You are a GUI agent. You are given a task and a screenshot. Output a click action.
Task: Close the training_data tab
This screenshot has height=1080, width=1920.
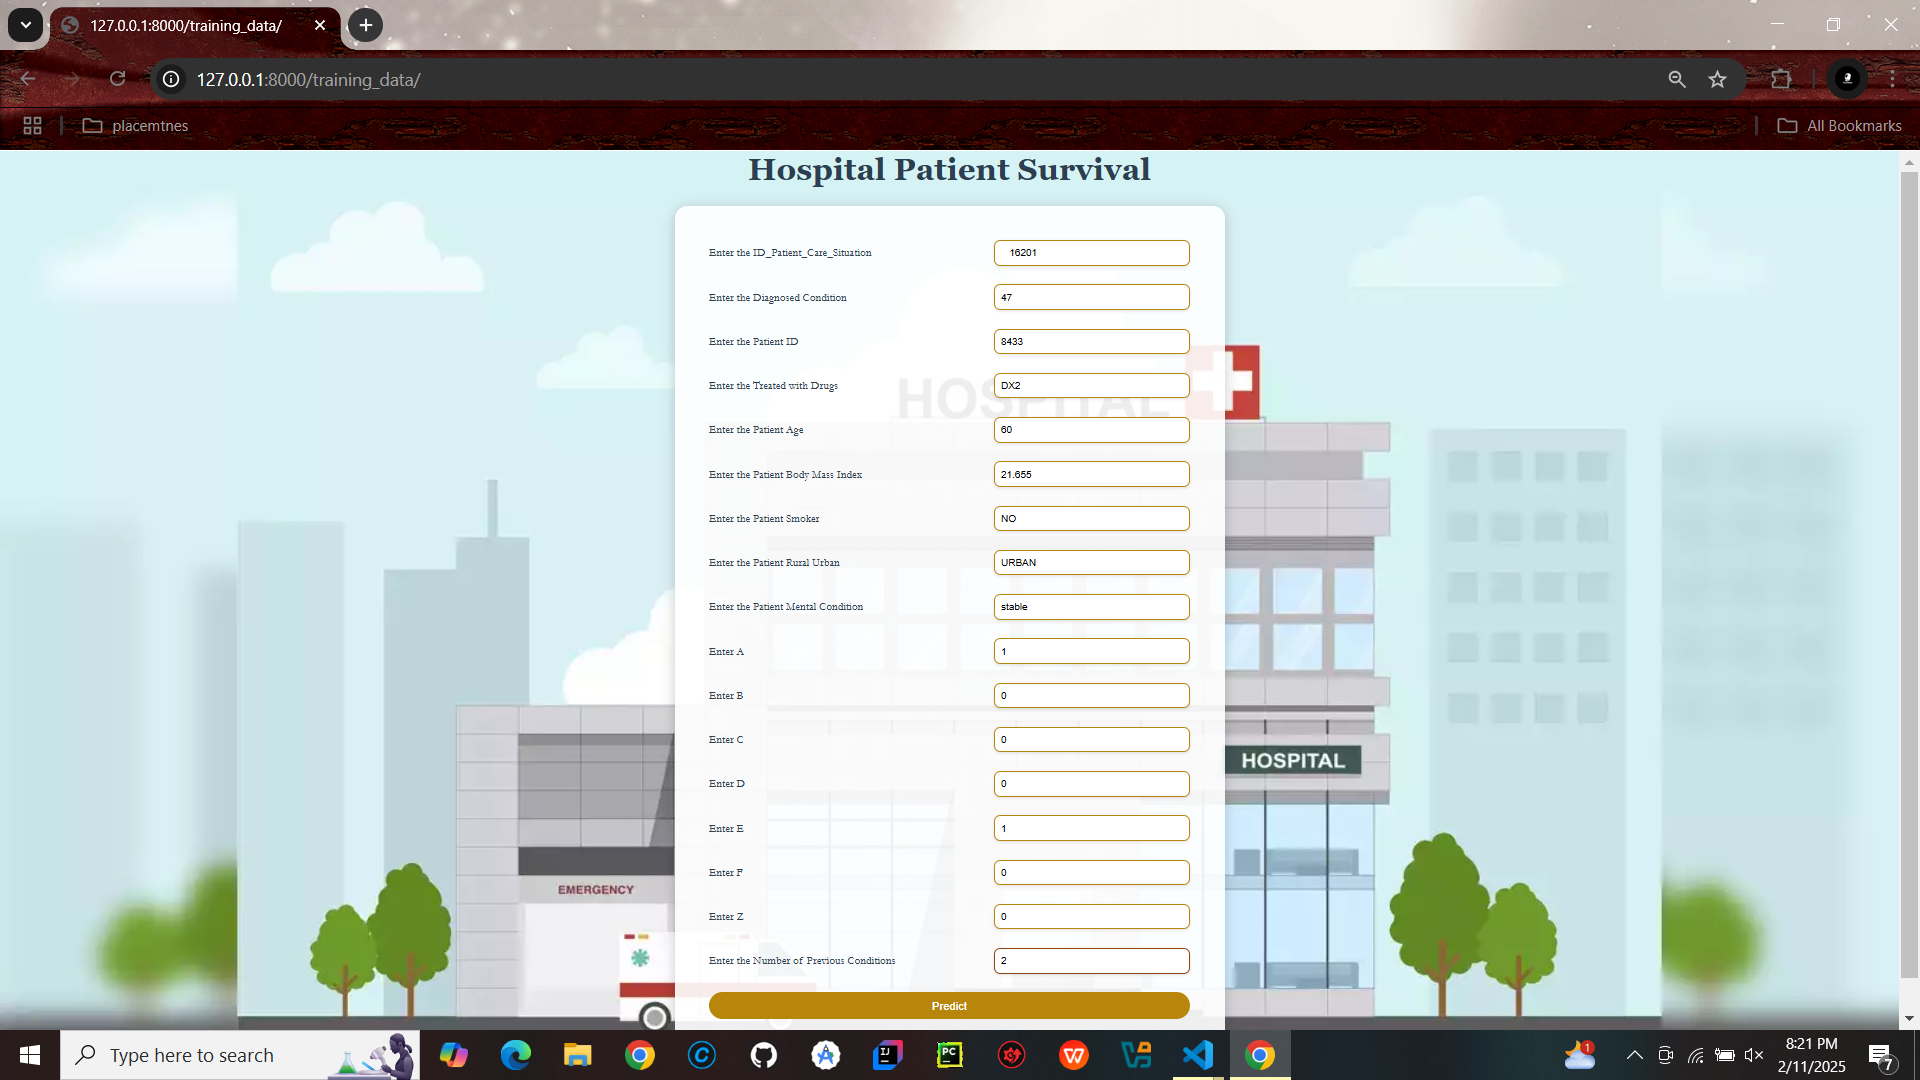click(320, 25)
